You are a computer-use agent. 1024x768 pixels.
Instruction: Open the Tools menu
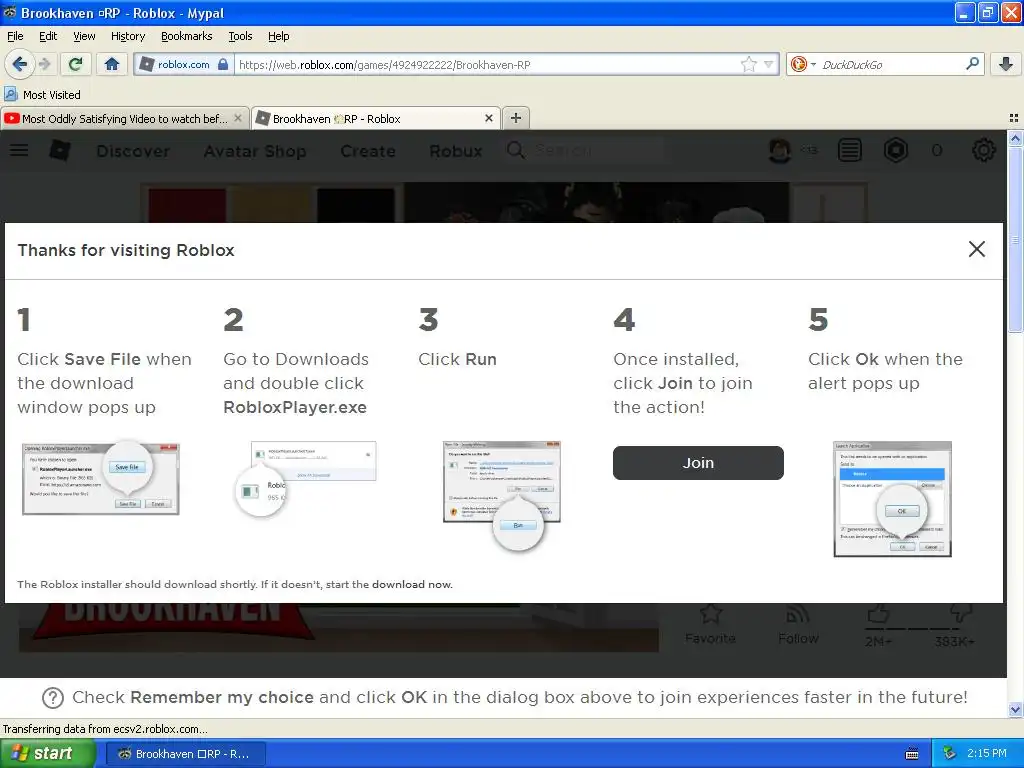pos(240,36)
